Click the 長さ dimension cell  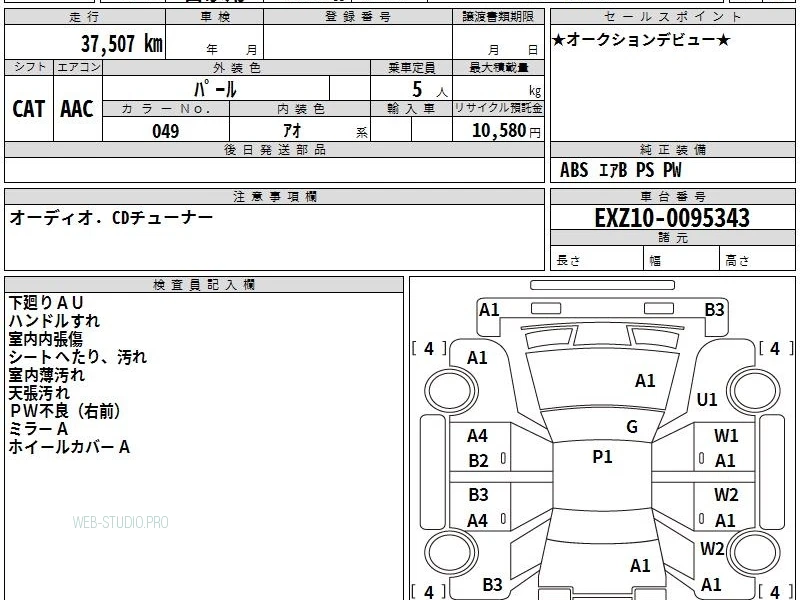597,260
